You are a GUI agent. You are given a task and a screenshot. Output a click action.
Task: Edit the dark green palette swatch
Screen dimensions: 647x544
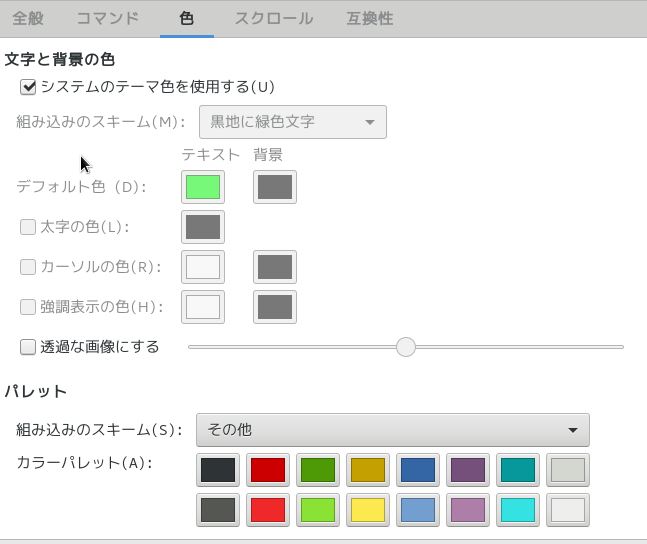tap(318, 470)
